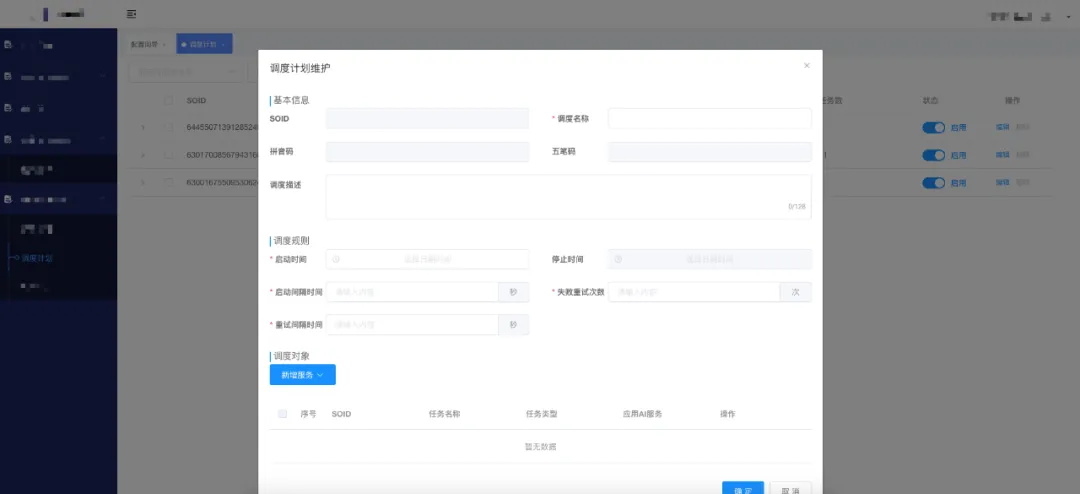Close the 调度计划维护 dialog with X
Screen dimensions: 1080x494
tap(807, 65)
